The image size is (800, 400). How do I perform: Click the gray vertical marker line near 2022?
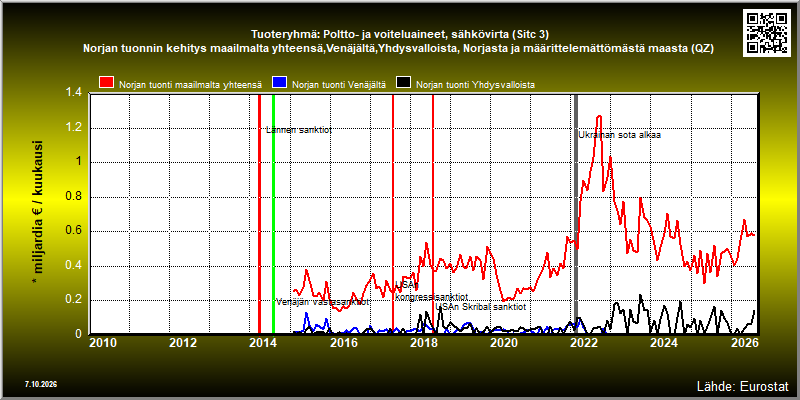click(576, 214)
